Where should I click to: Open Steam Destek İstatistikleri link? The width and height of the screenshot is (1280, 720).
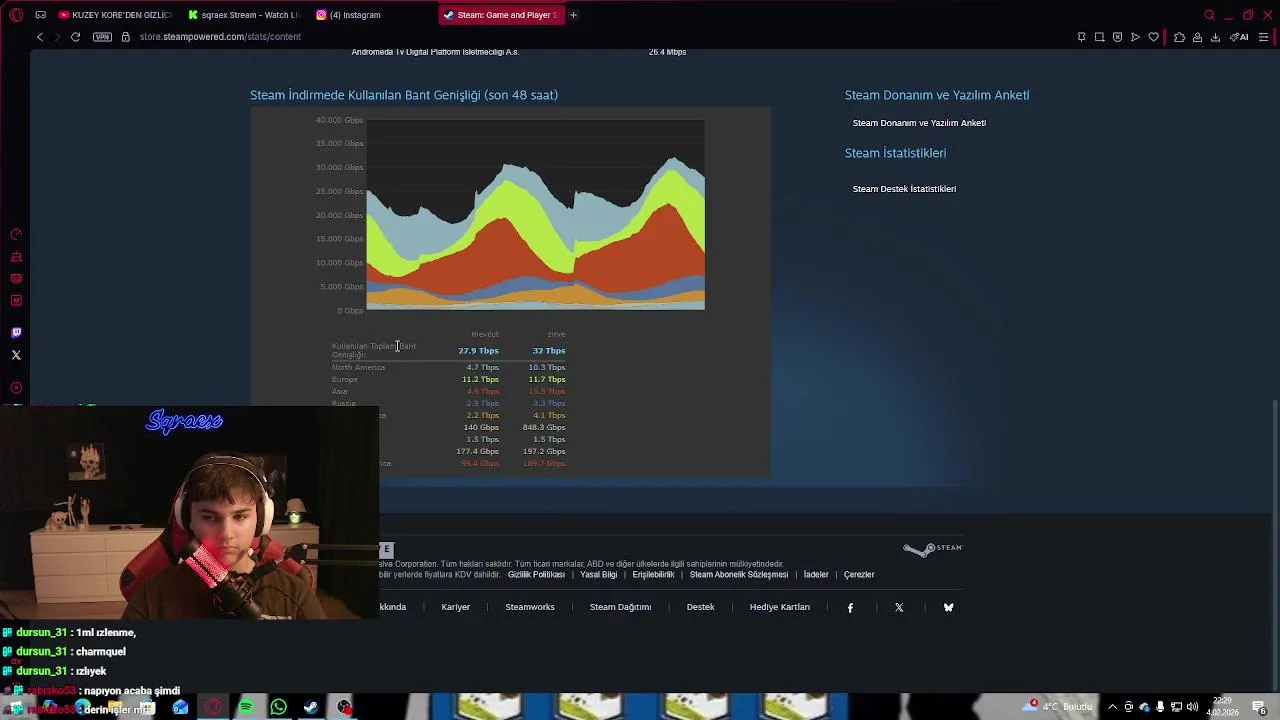coord(904,189)
